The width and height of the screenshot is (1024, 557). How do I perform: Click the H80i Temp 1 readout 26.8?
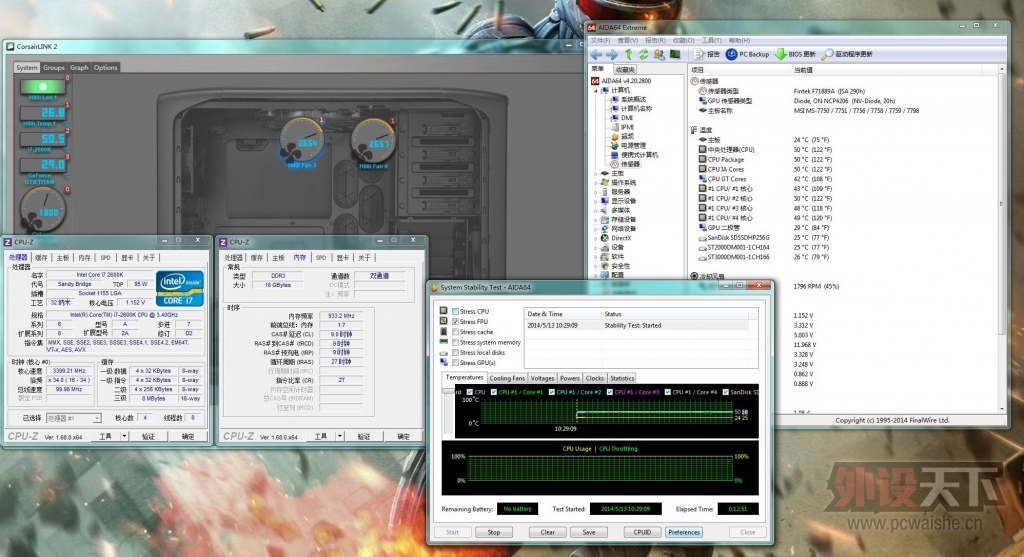(x=43, y=112)
